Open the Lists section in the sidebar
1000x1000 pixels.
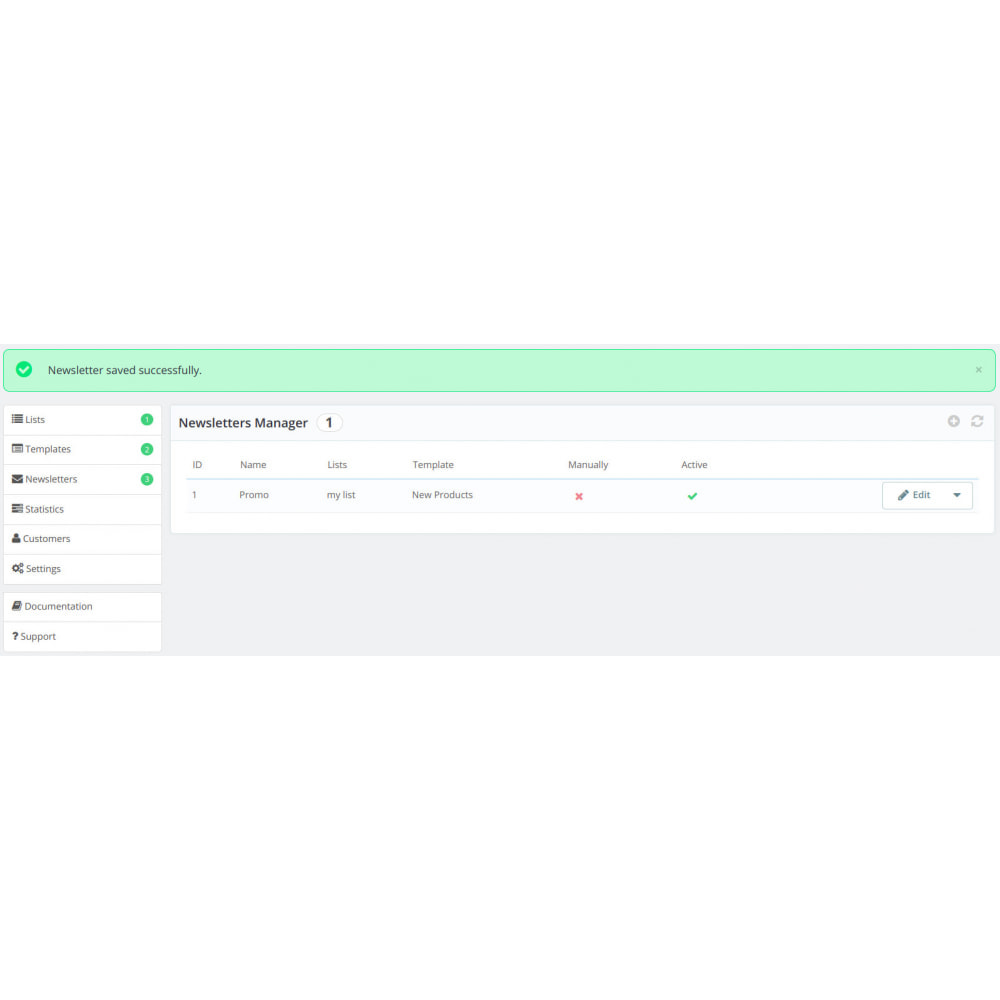tap(35, 420)
